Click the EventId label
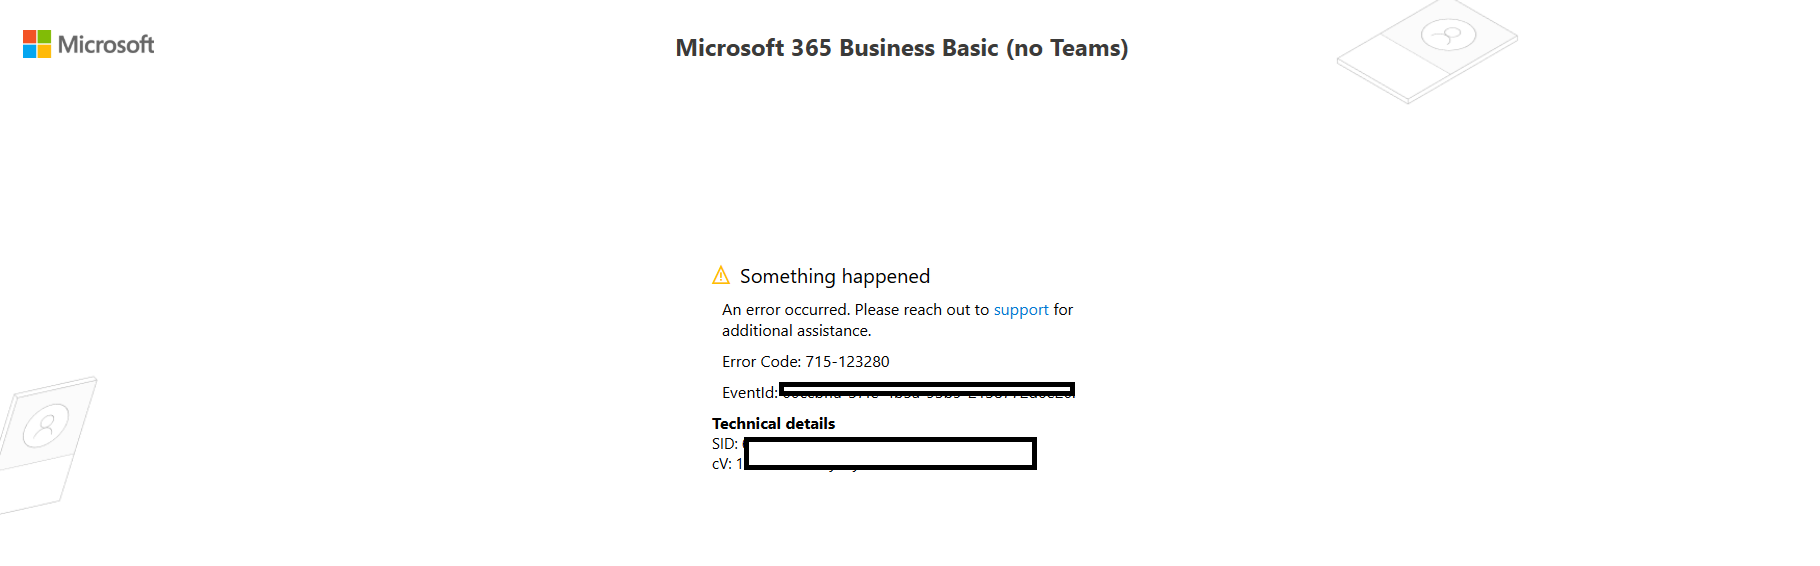 tap(750, 393)
